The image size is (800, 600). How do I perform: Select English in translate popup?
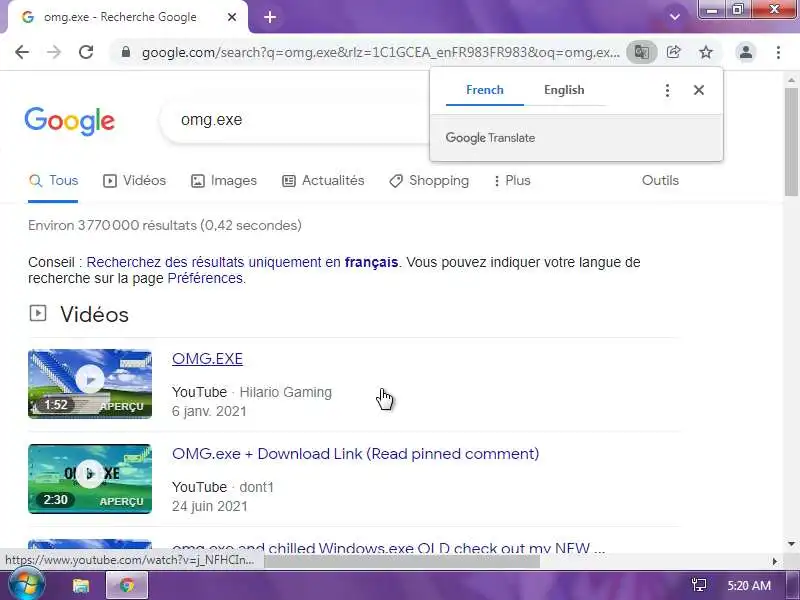[564, 90]
